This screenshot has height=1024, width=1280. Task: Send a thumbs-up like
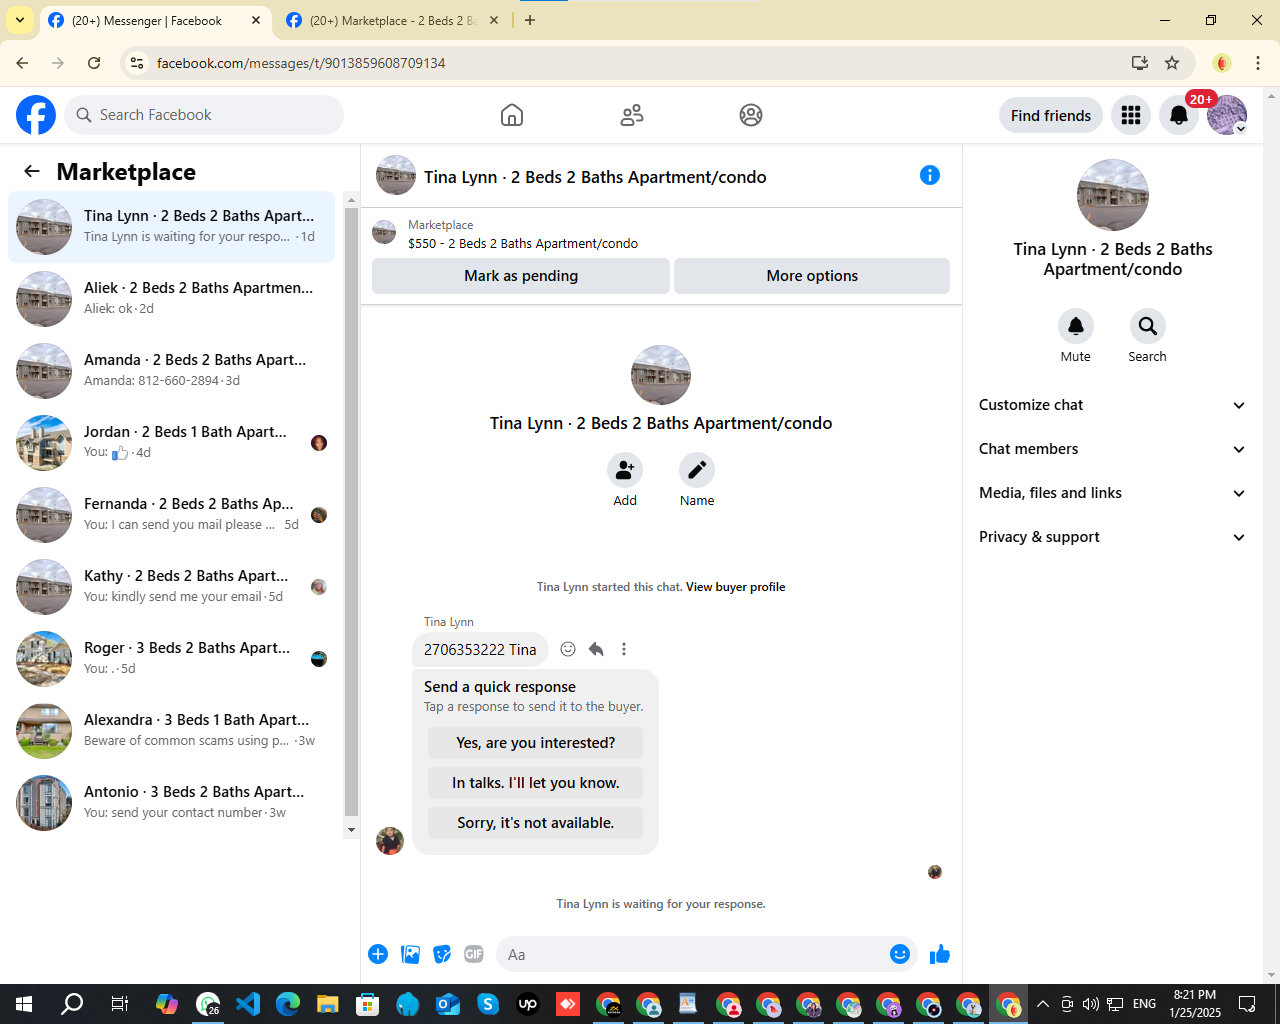(x=940, y=954)
